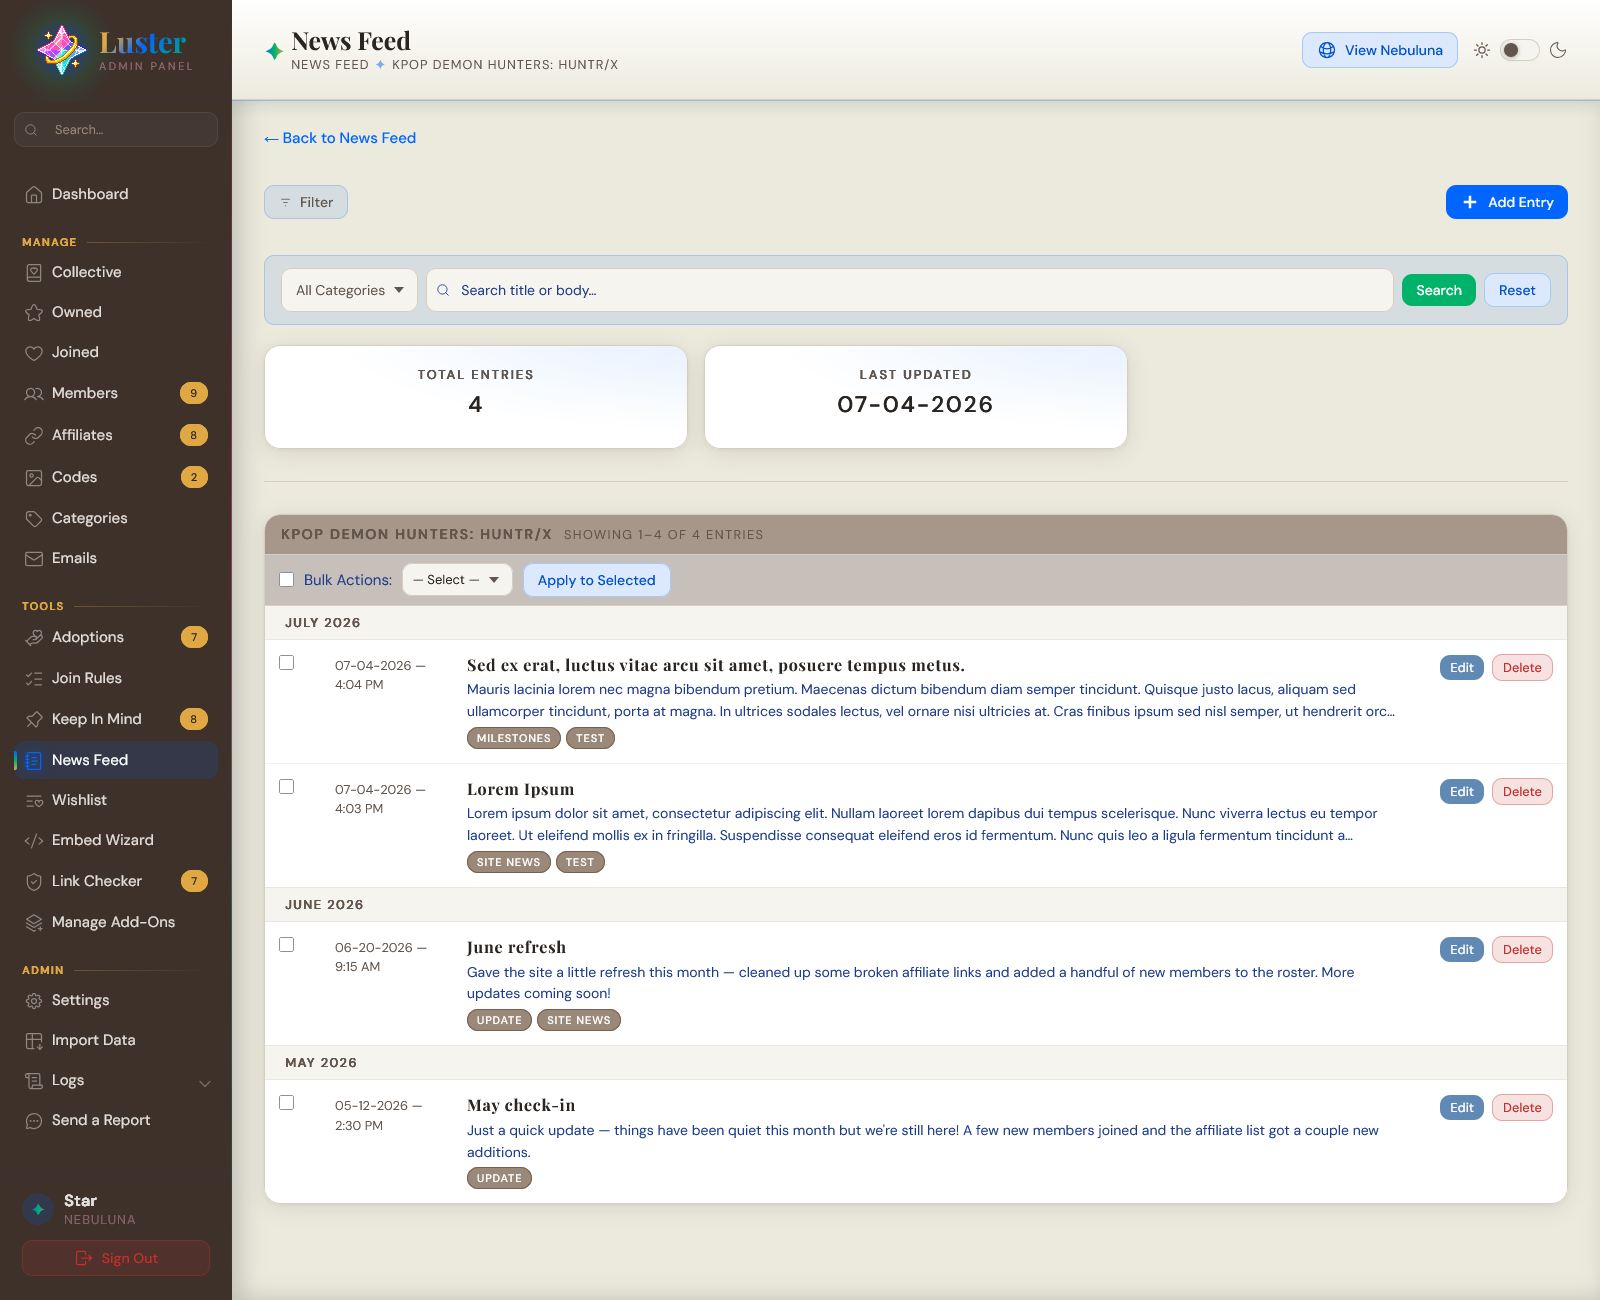Viewport: 1600px width, 1300px height.
Task: Open Dashboard via its home icon
Action: 34,195
